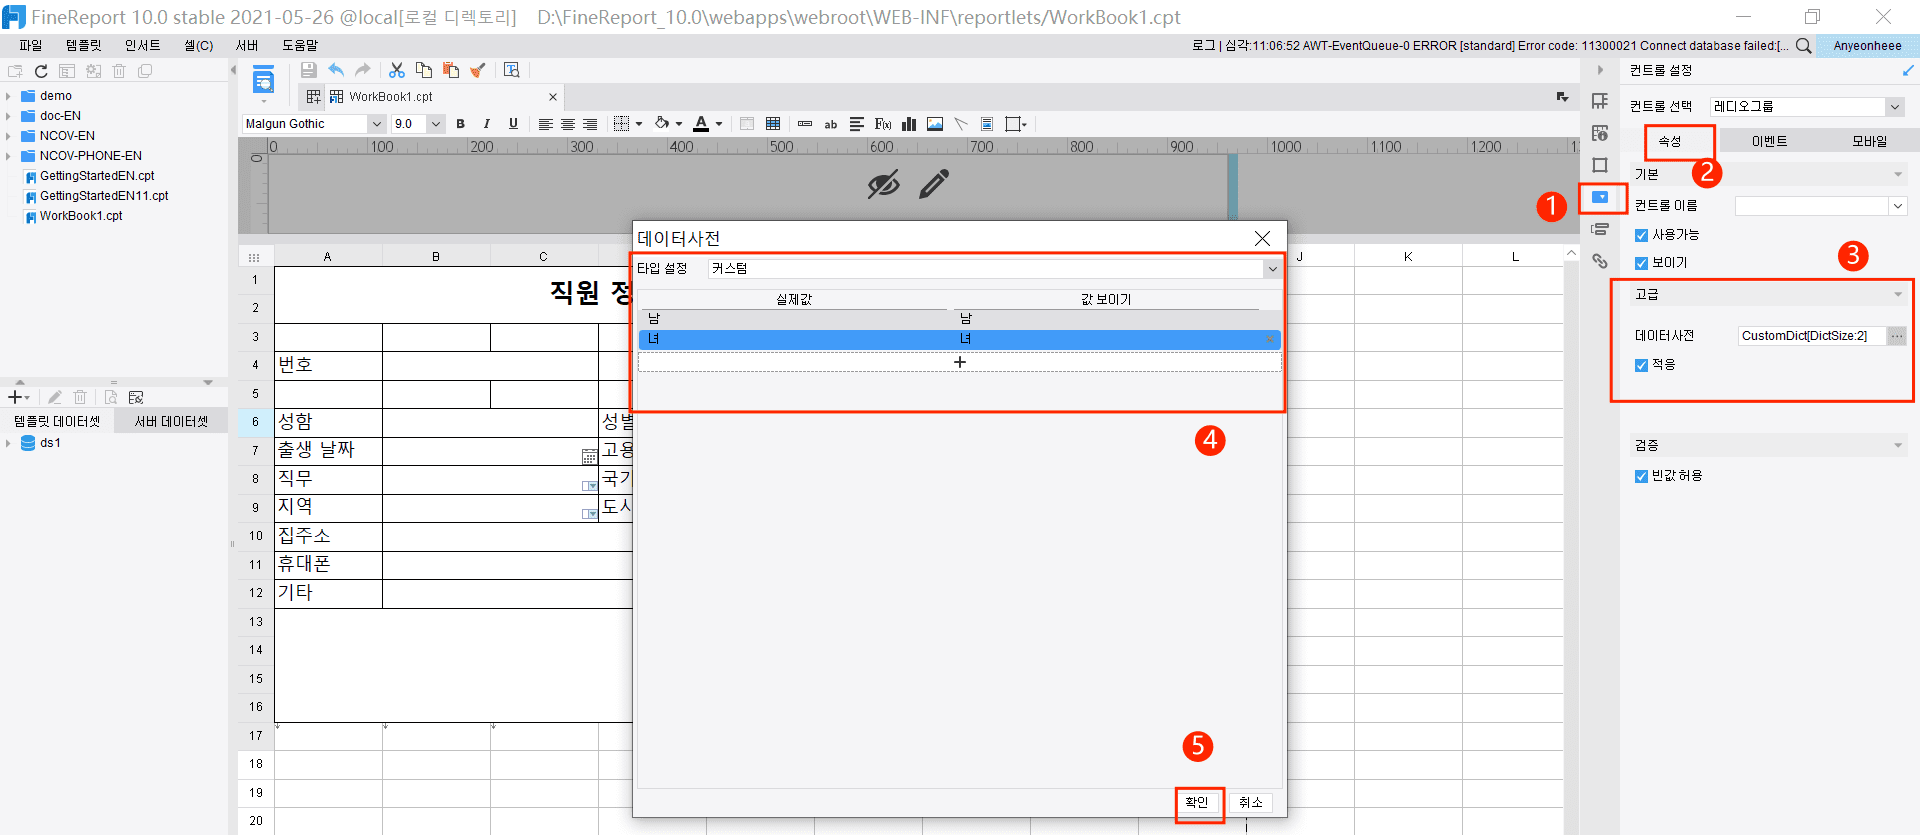
Task: Open the 템플릿 menu
Action: 84,46
